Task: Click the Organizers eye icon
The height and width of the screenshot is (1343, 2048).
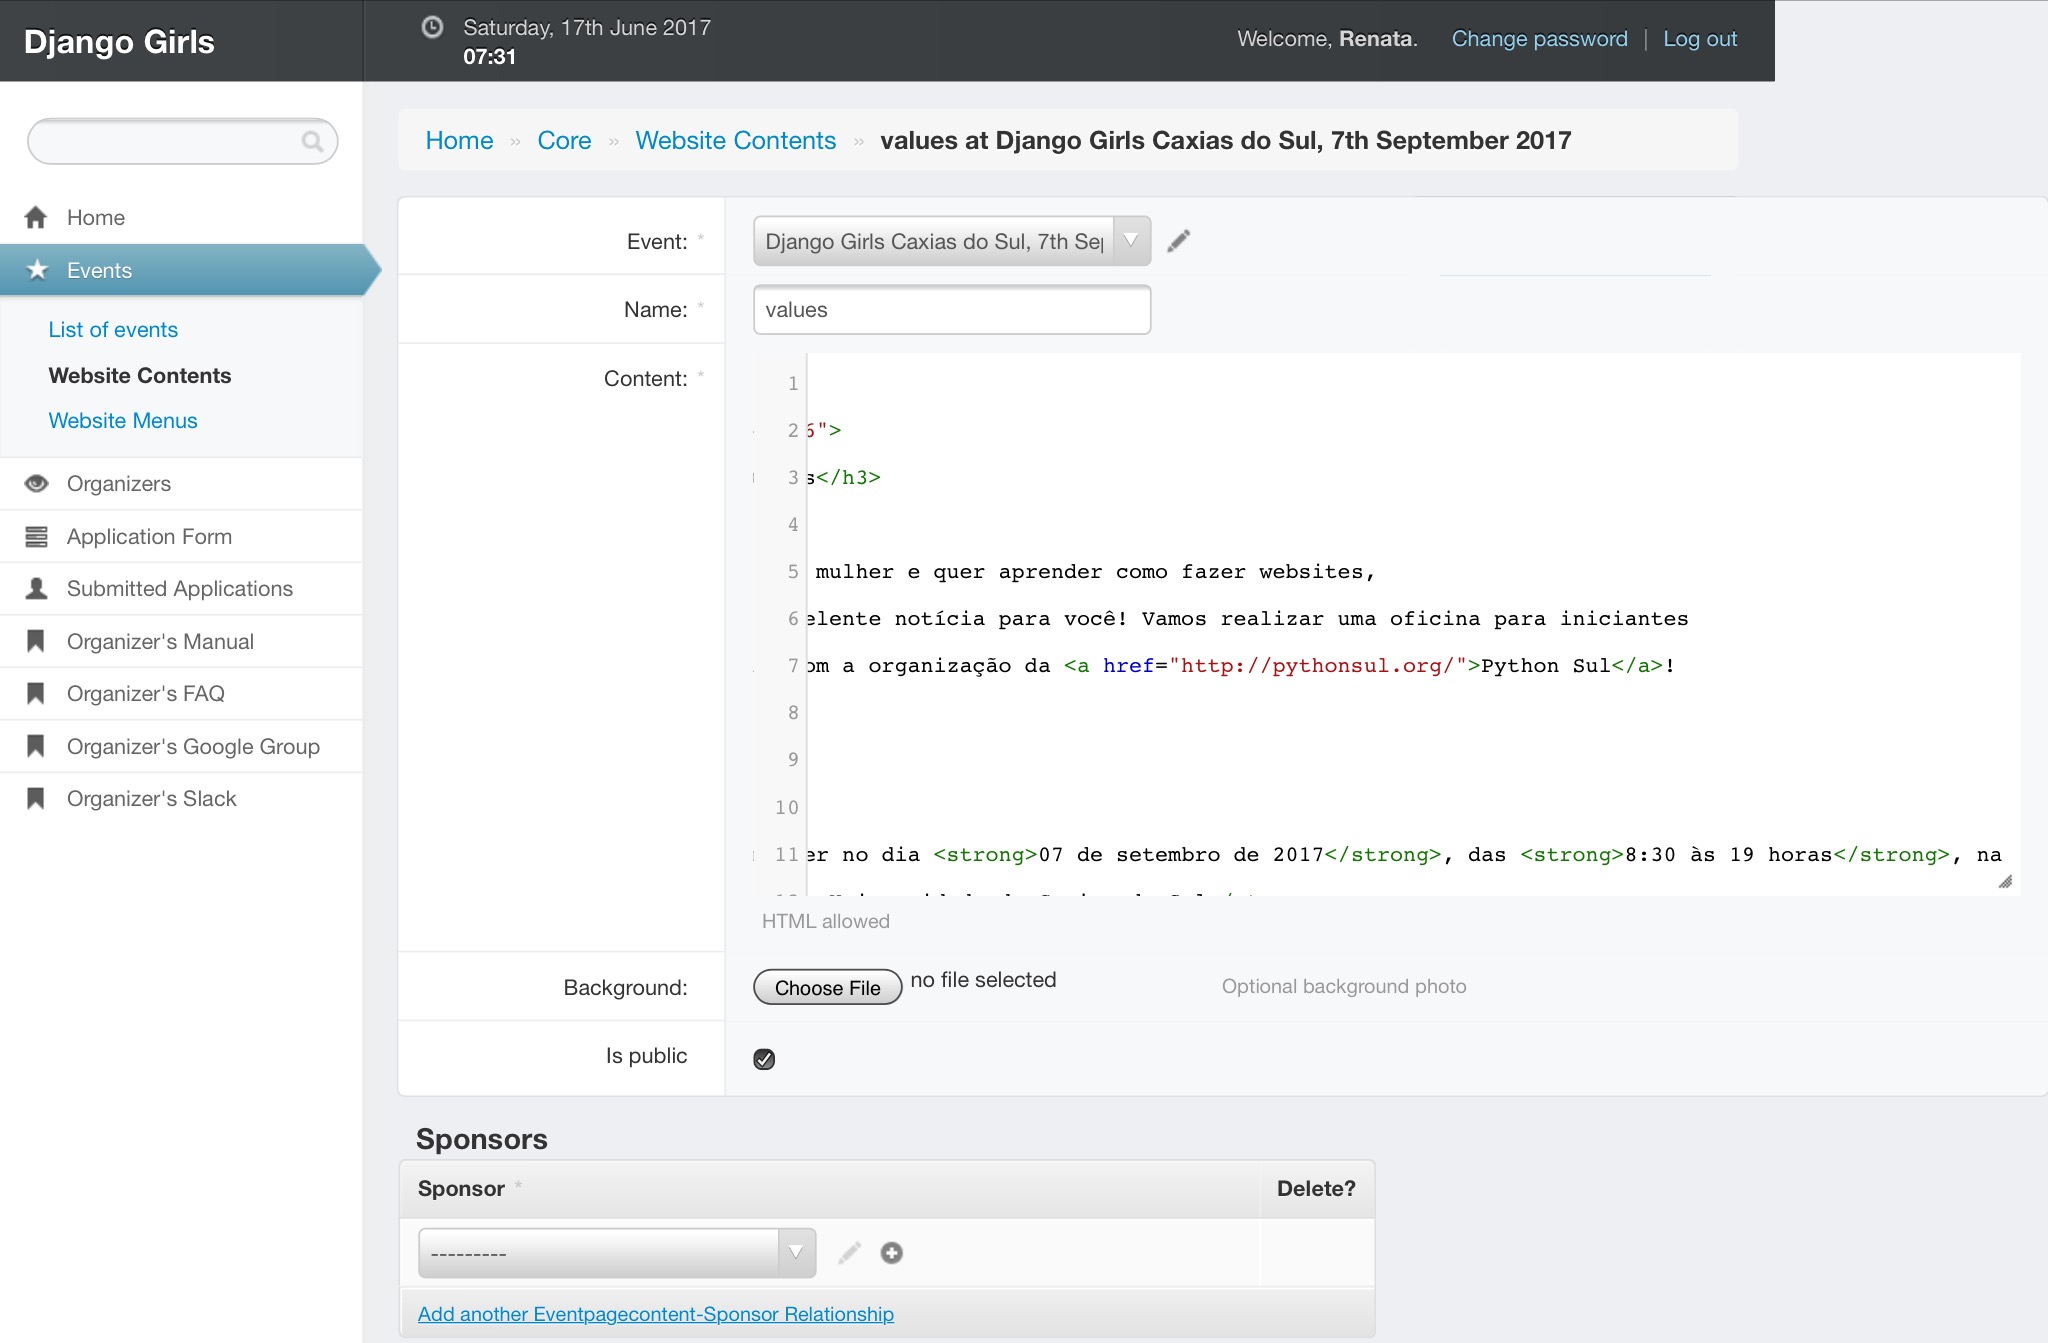Action: coord(36,483)
